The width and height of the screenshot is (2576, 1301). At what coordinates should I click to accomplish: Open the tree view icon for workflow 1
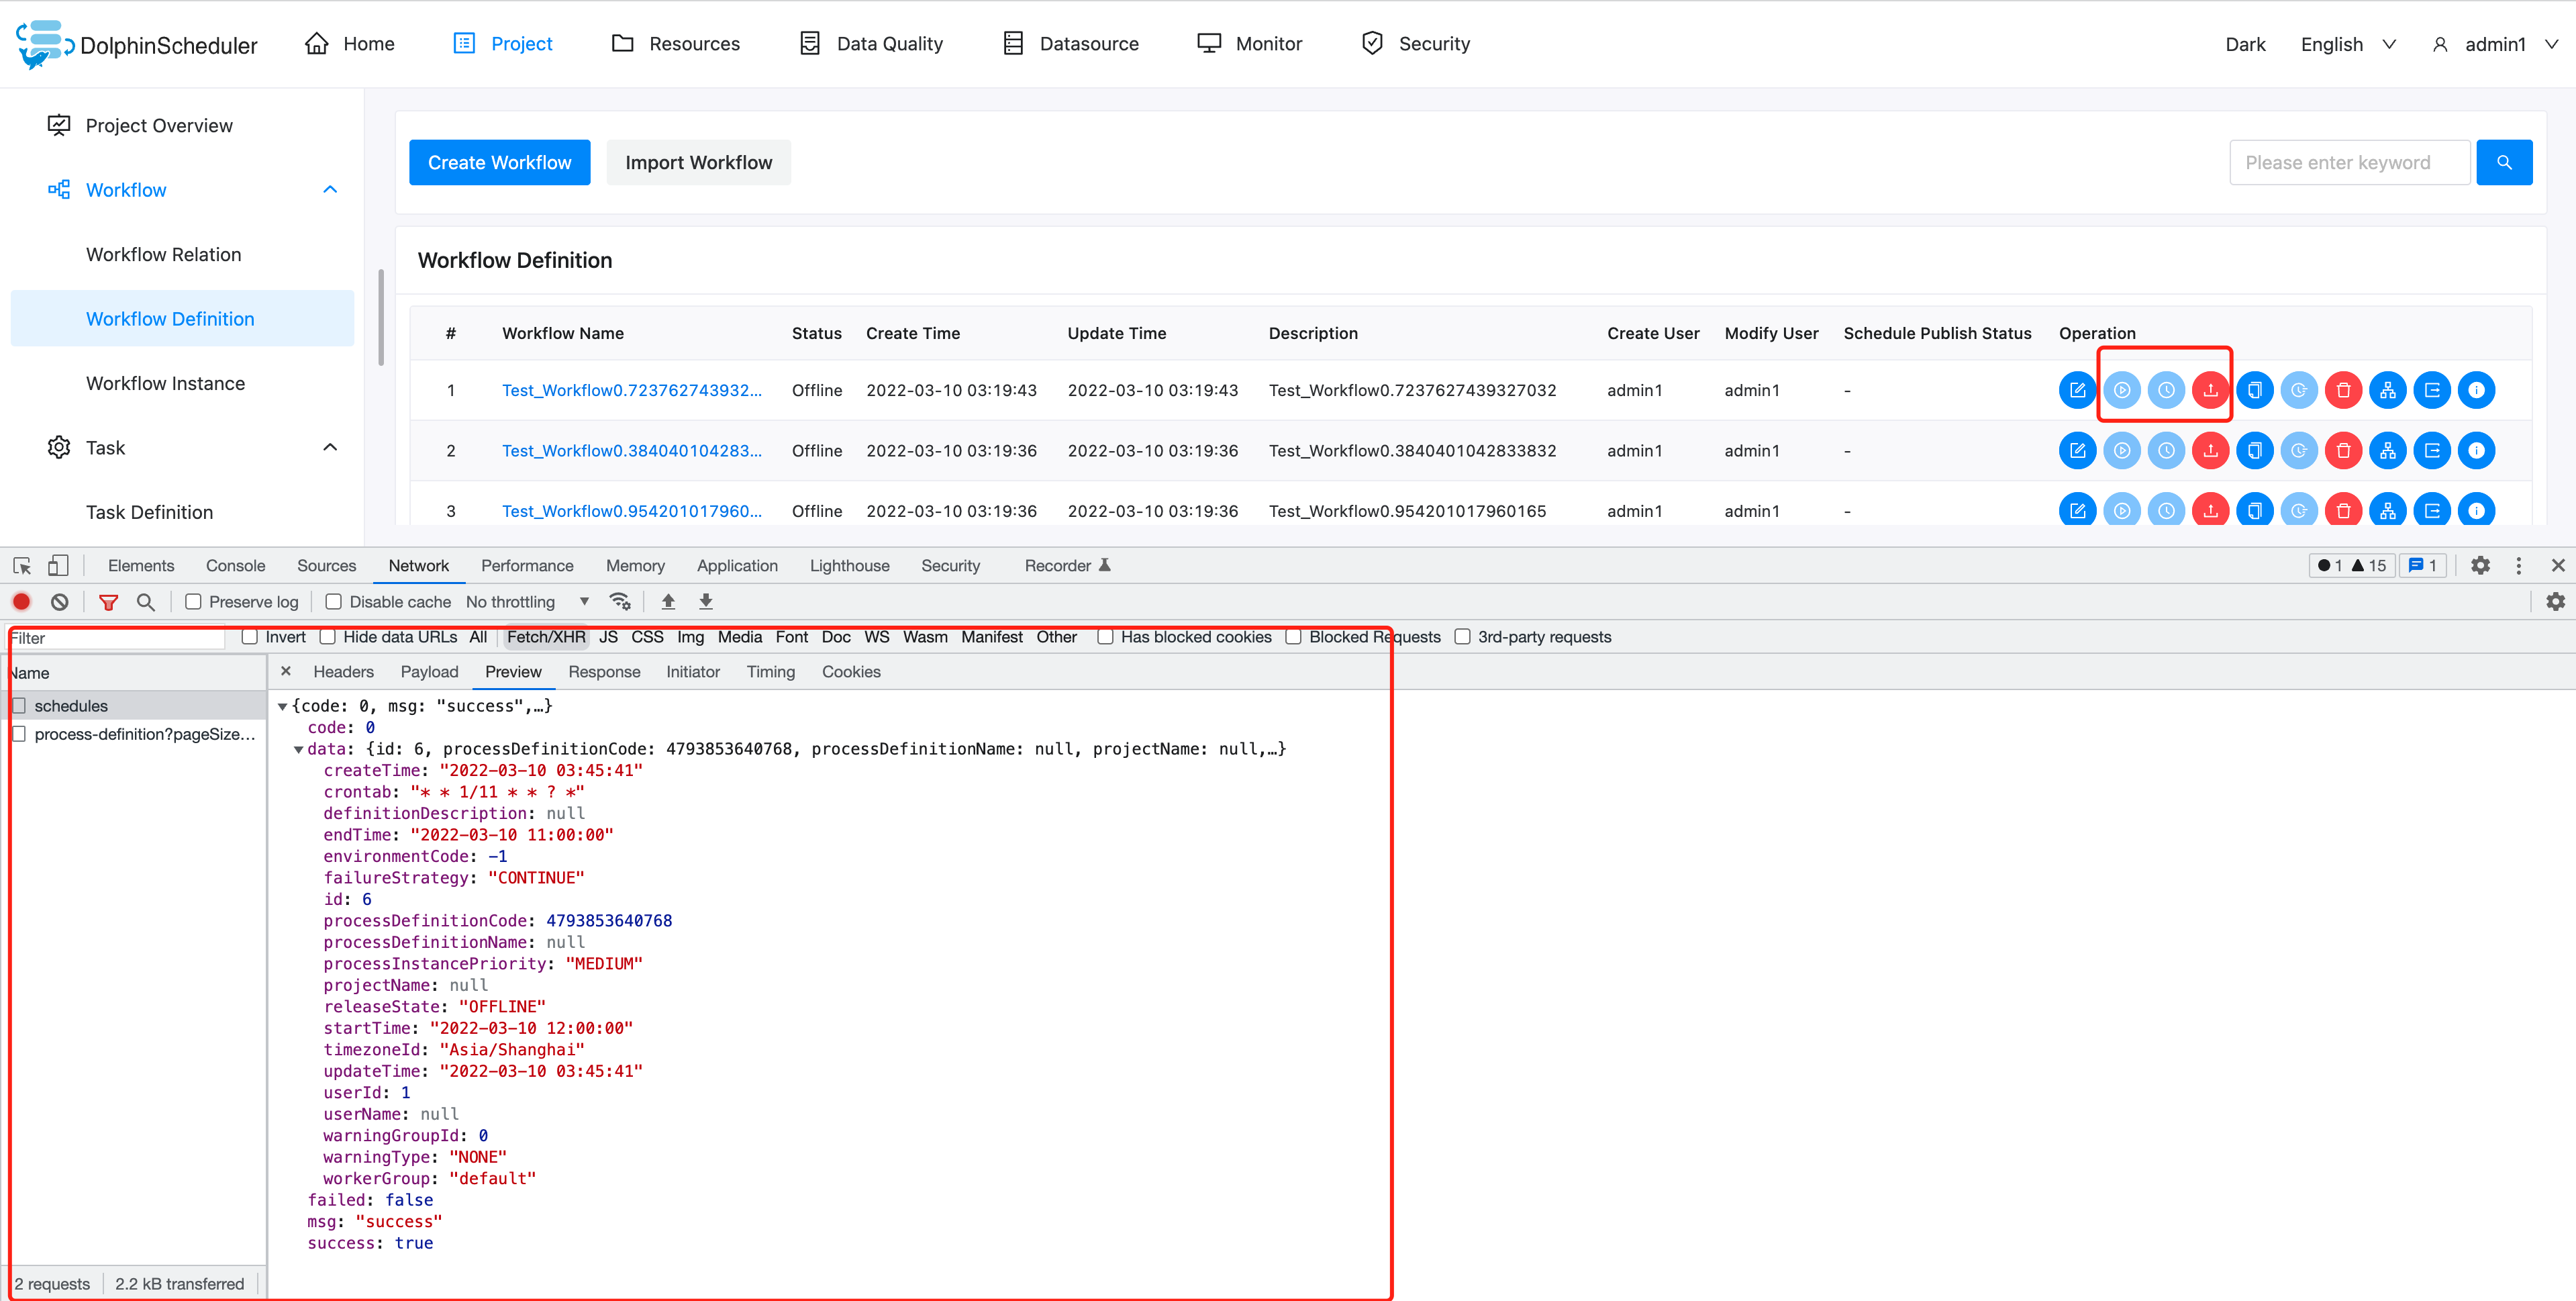(x=2388, y=390)
